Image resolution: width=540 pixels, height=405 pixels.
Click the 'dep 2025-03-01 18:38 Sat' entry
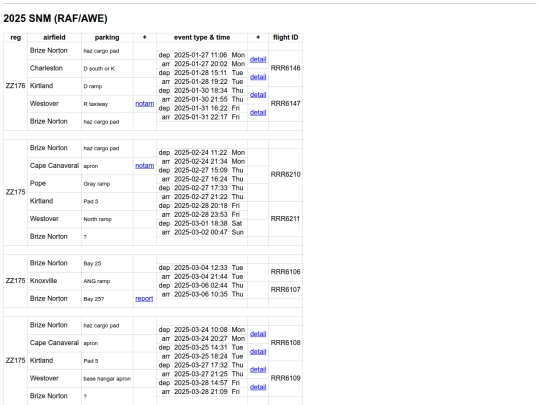(202, 223)
